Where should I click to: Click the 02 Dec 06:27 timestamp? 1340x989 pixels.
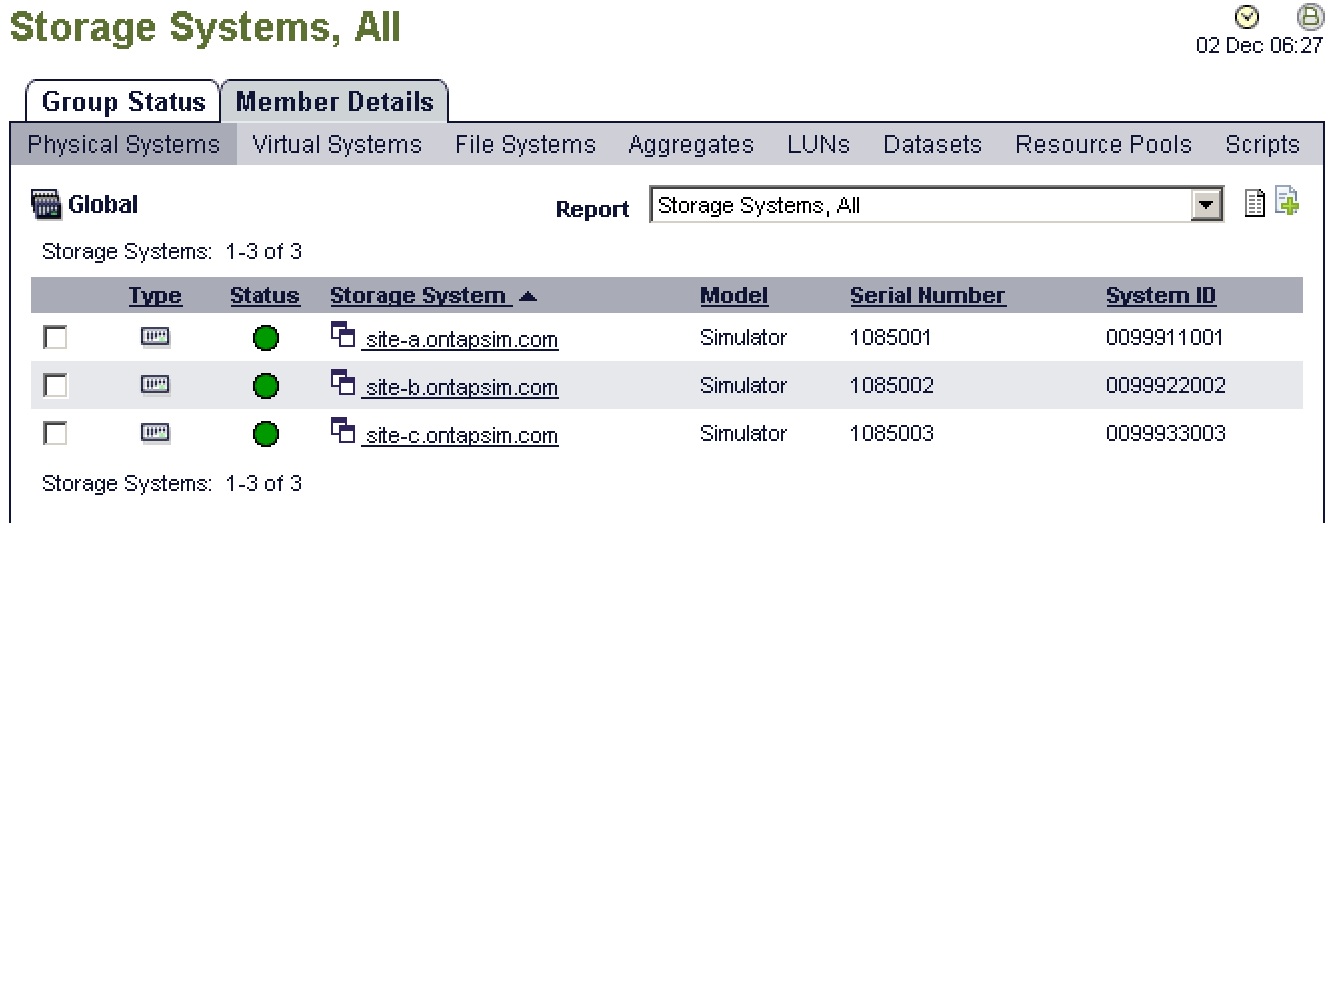coord(1259,46)
